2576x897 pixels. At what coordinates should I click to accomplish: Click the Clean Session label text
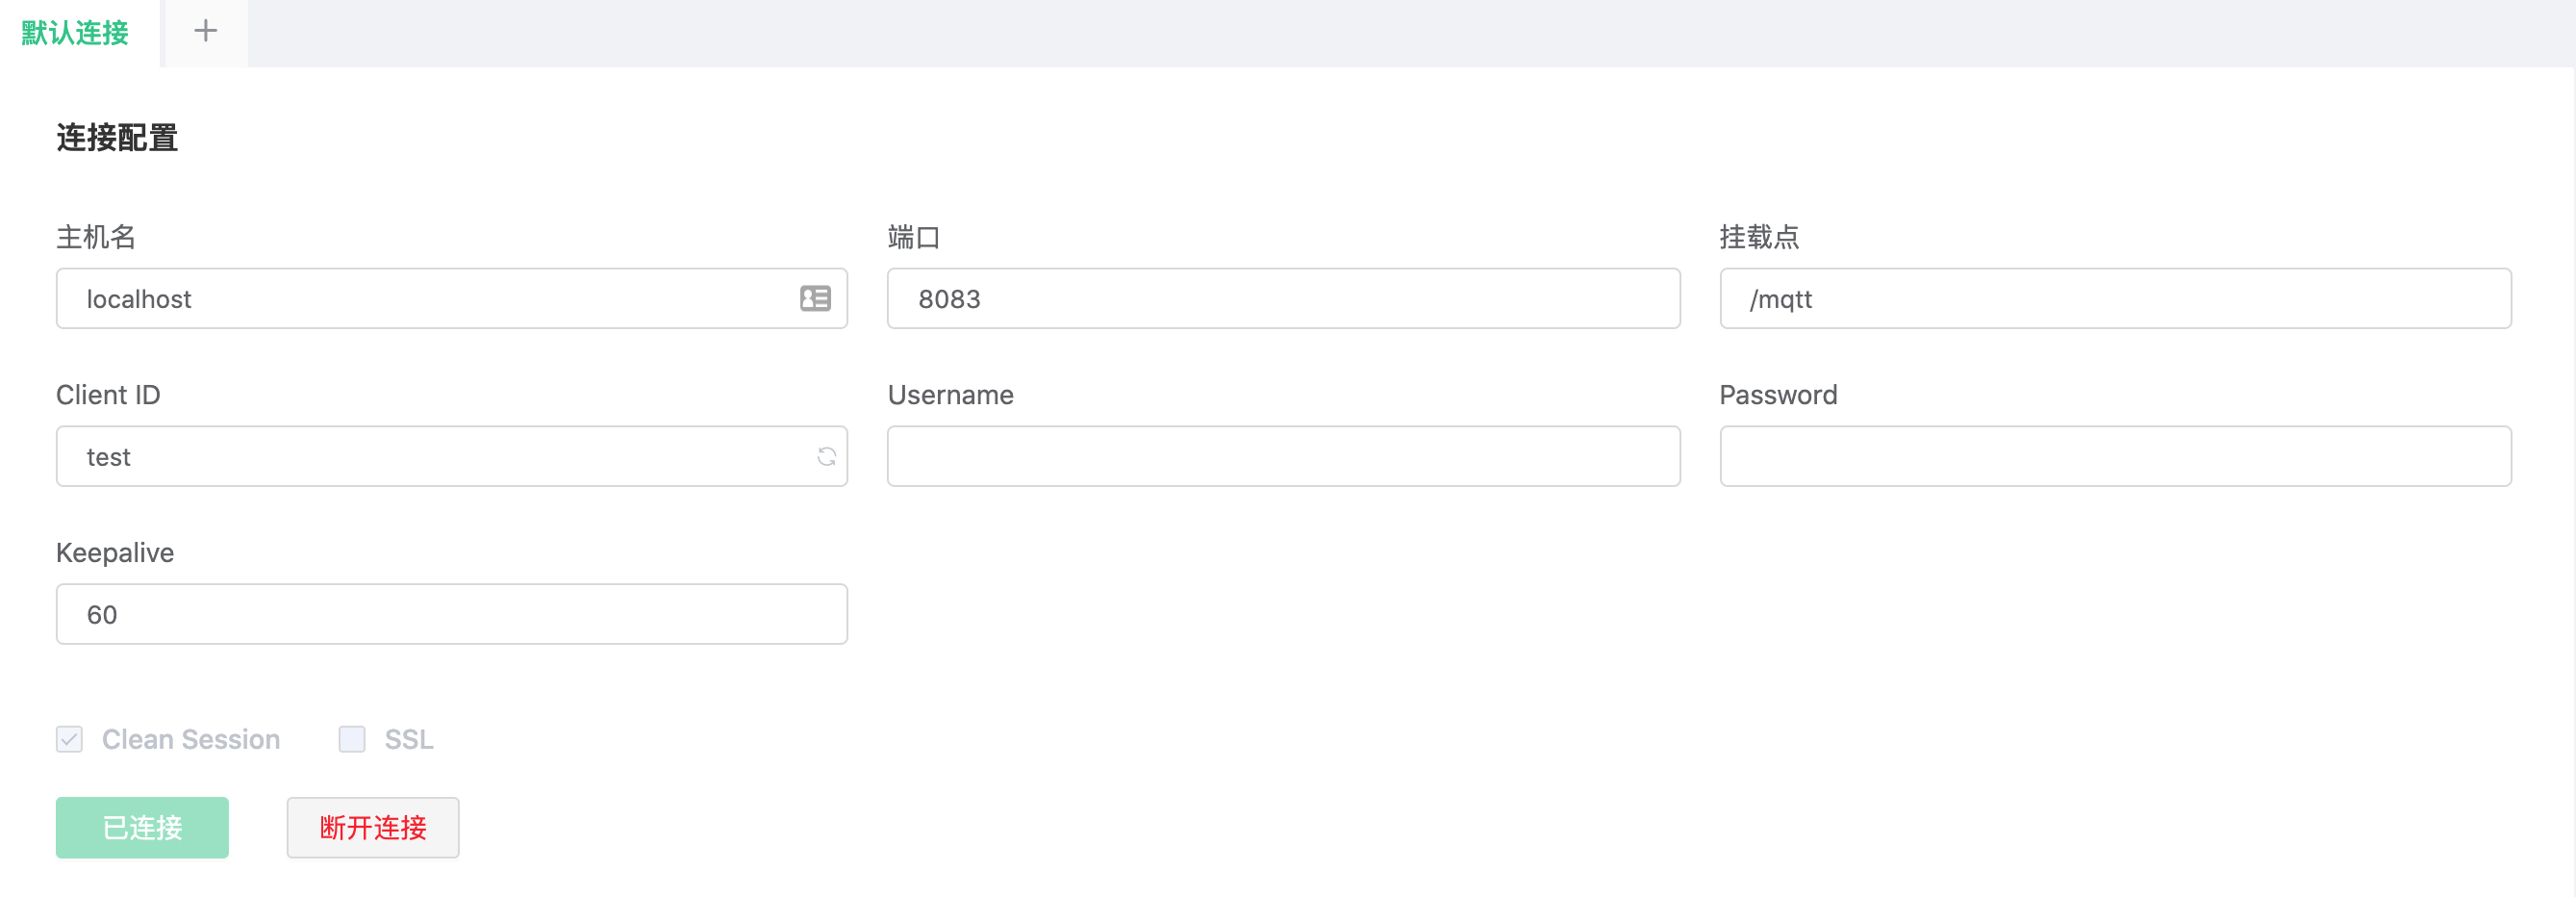pos(190,739)
